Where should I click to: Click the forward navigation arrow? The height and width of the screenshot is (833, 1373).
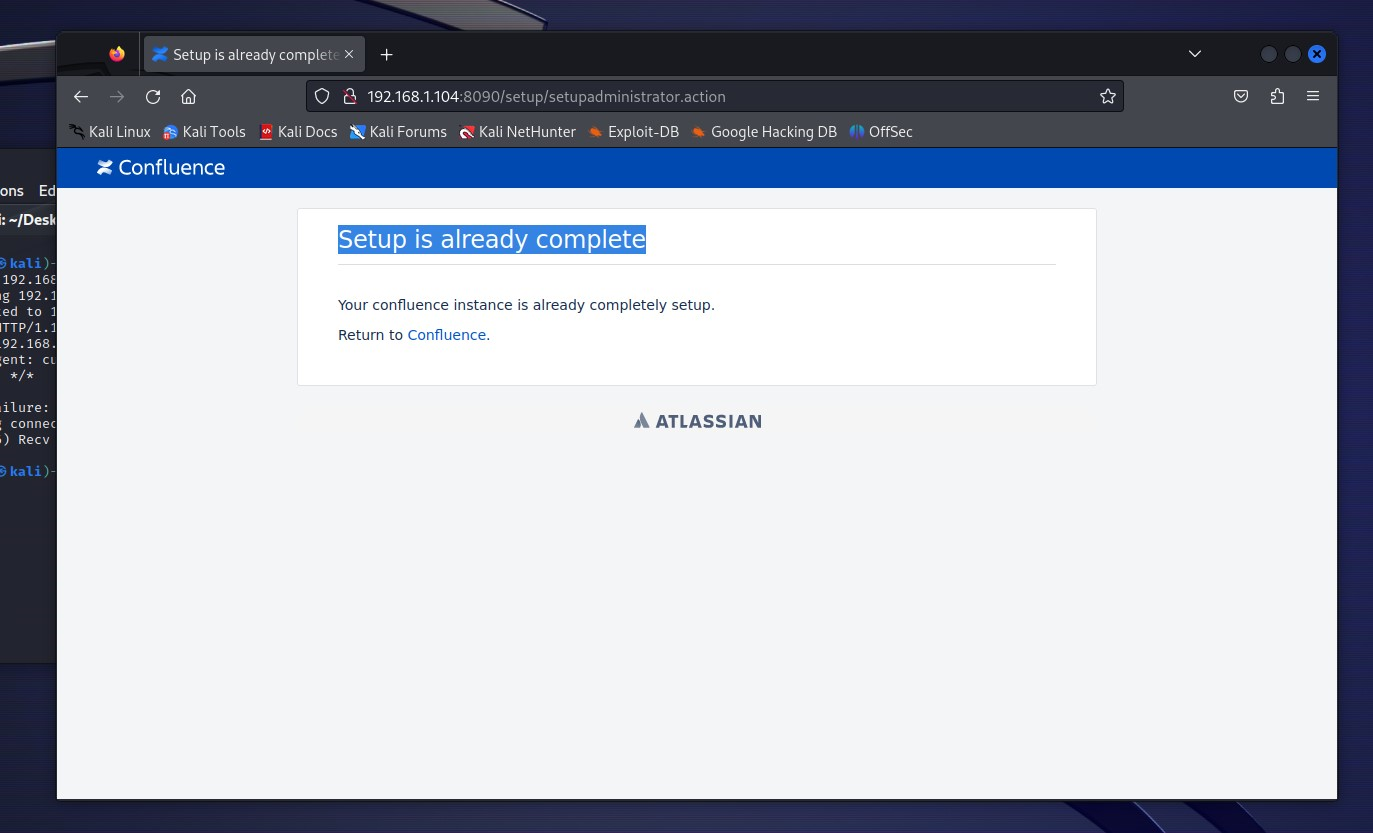coord(117,96)
